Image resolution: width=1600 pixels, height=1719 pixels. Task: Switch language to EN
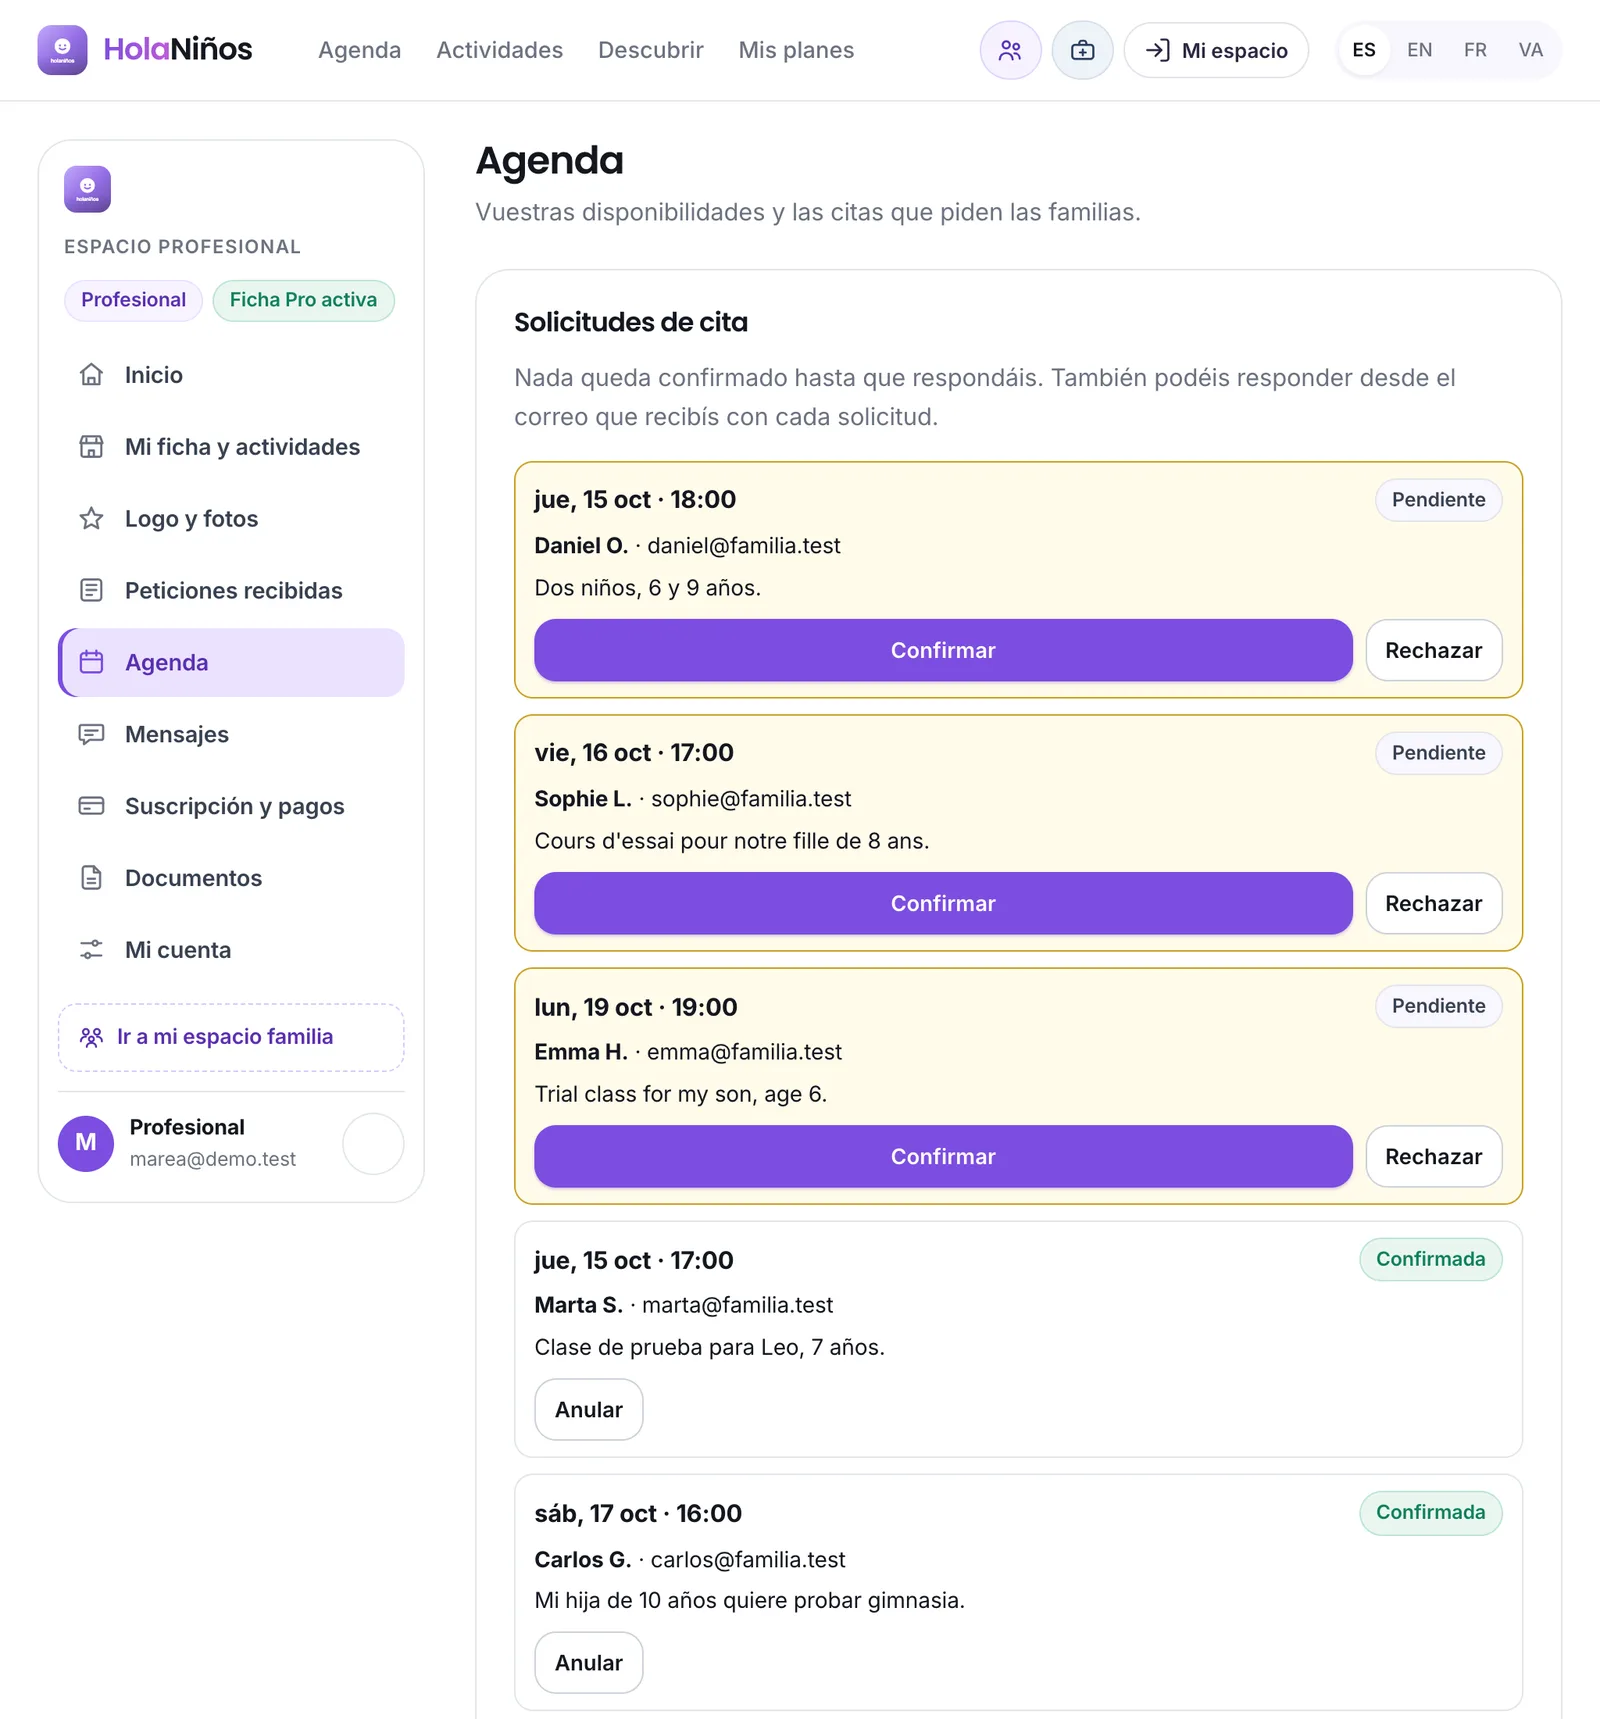(x=1419, y=50)
